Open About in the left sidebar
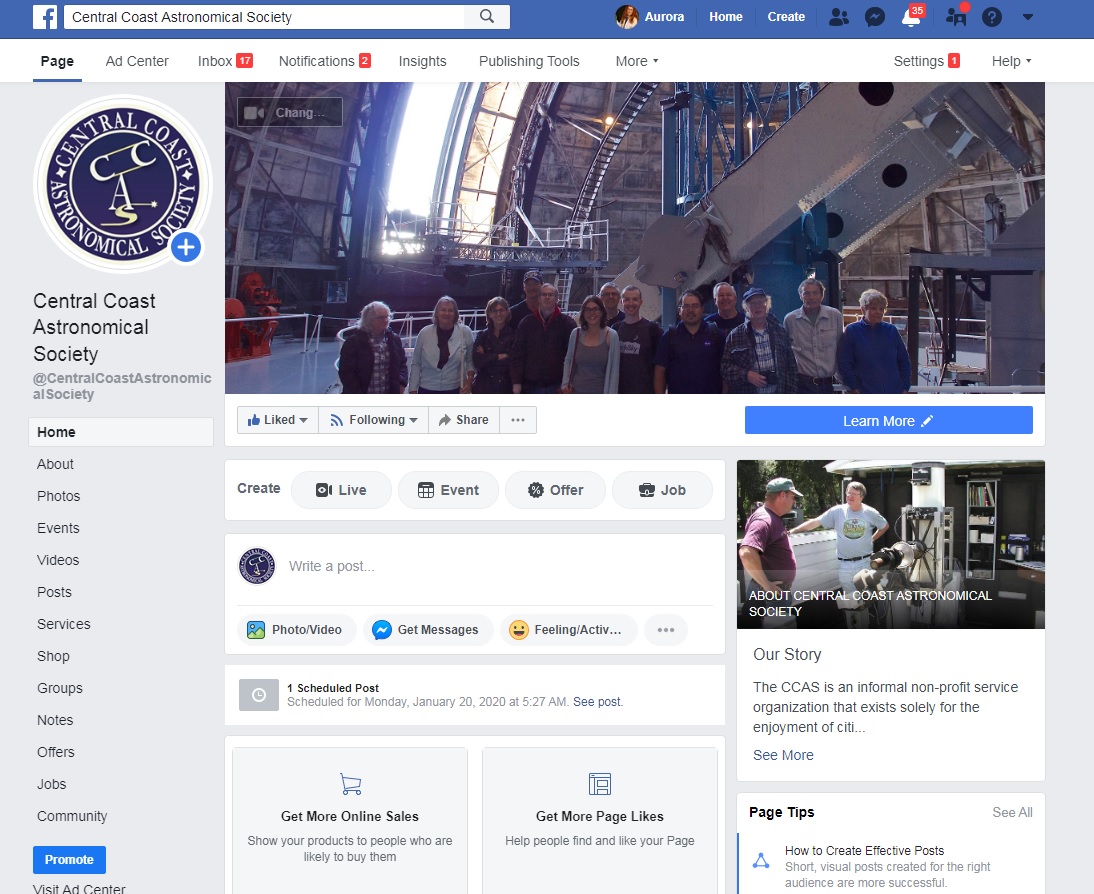The image size is (1094, 894). click(x=55, y=464)
